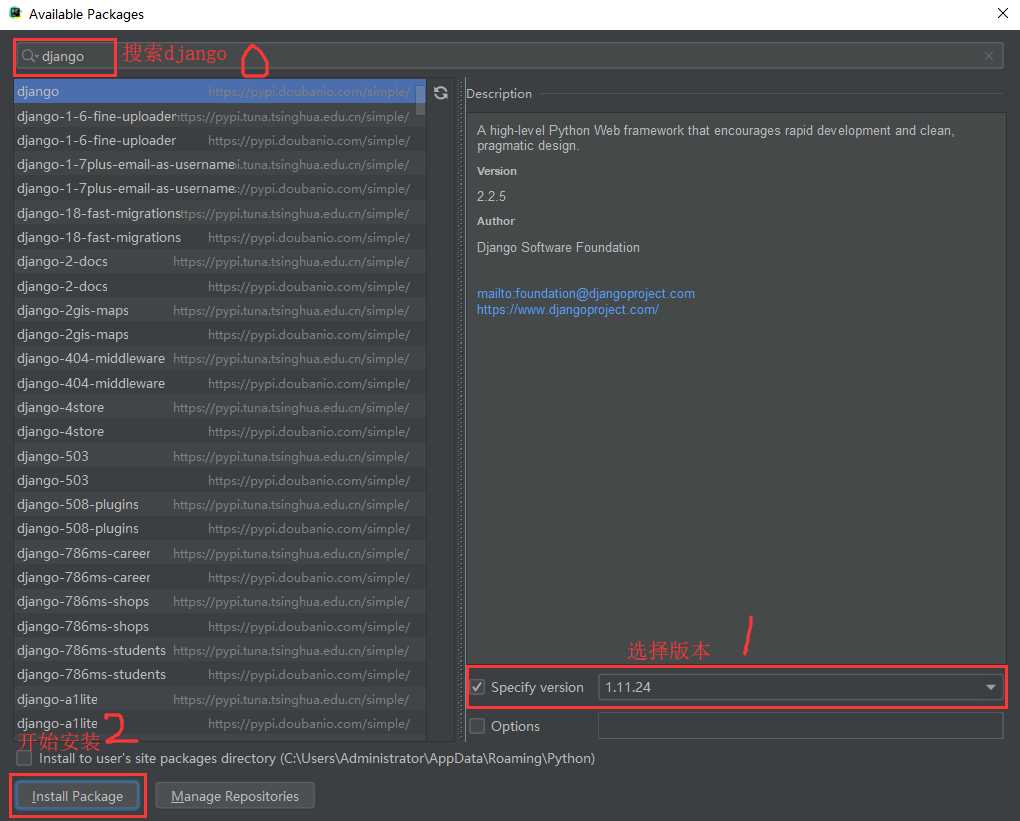Viewport: 1020px width, 821px height.
Task: Select django-a1lite tsinghua row
Action: pyautogui.click(x=220, y=699)
